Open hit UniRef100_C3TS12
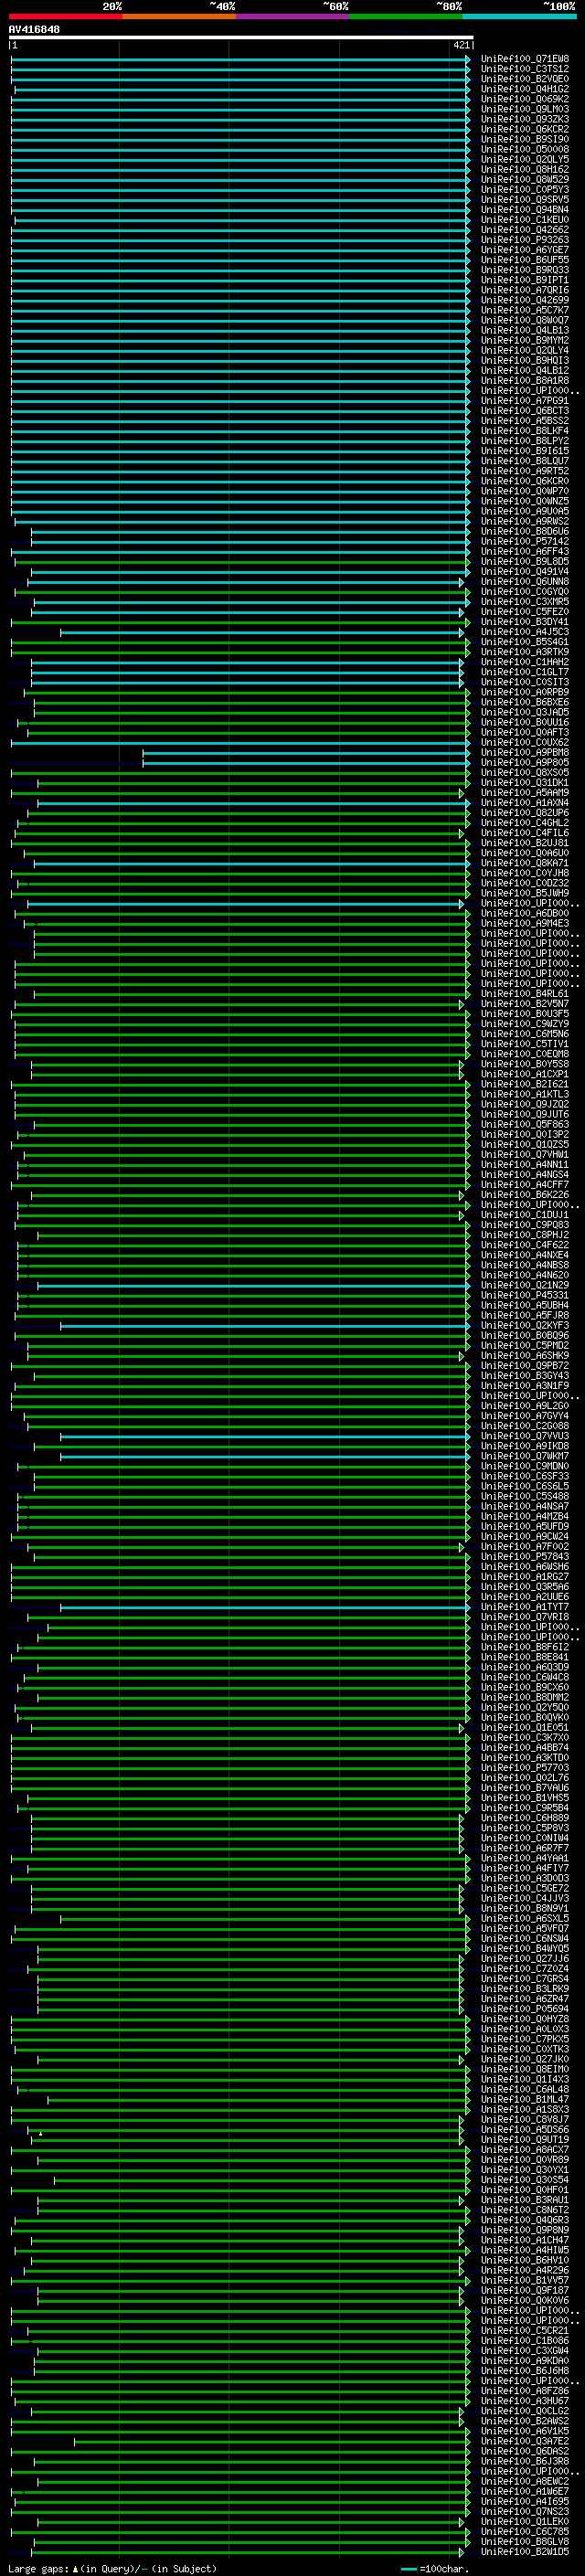The height and width of the screenshot is (2576, 585). point(525,69)
